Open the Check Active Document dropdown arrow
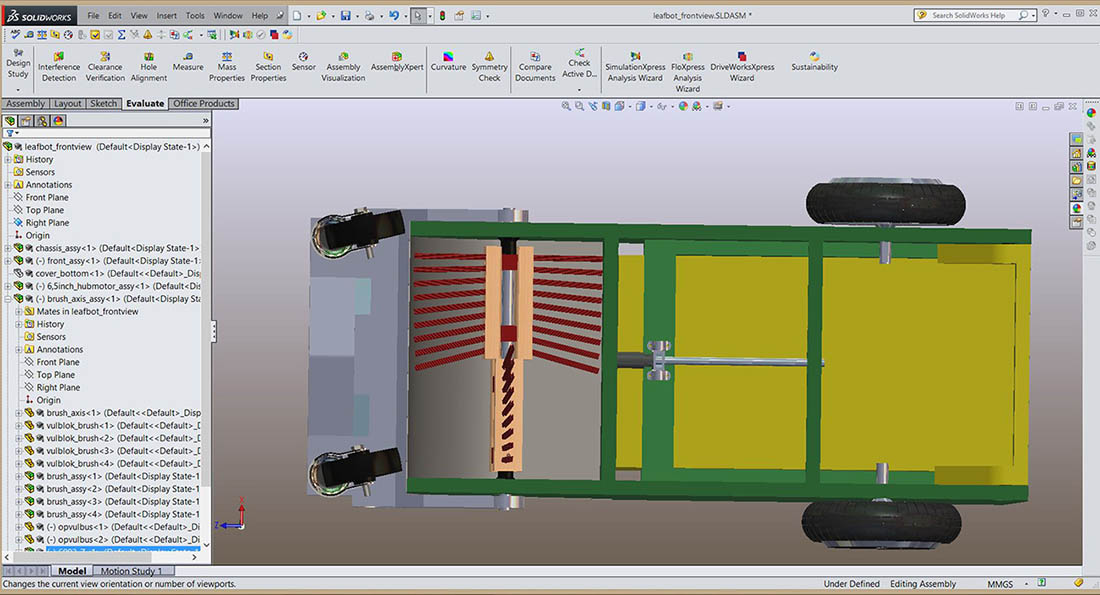This screenshot has width=1100, height=595. pyautogui.click(x=579, y=89)
